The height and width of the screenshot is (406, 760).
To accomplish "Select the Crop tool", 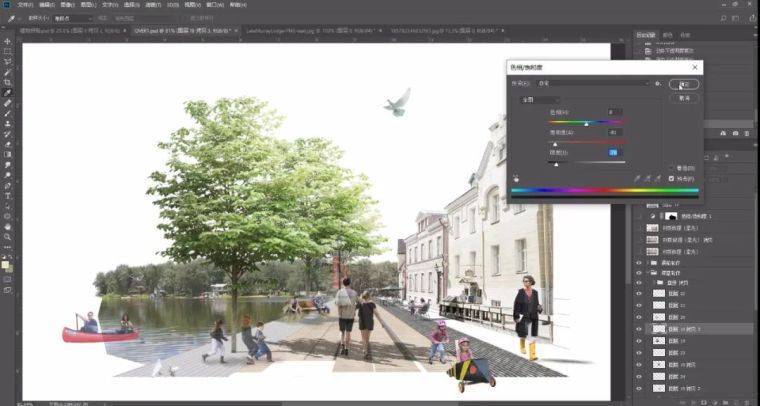I will pos(7,82).
